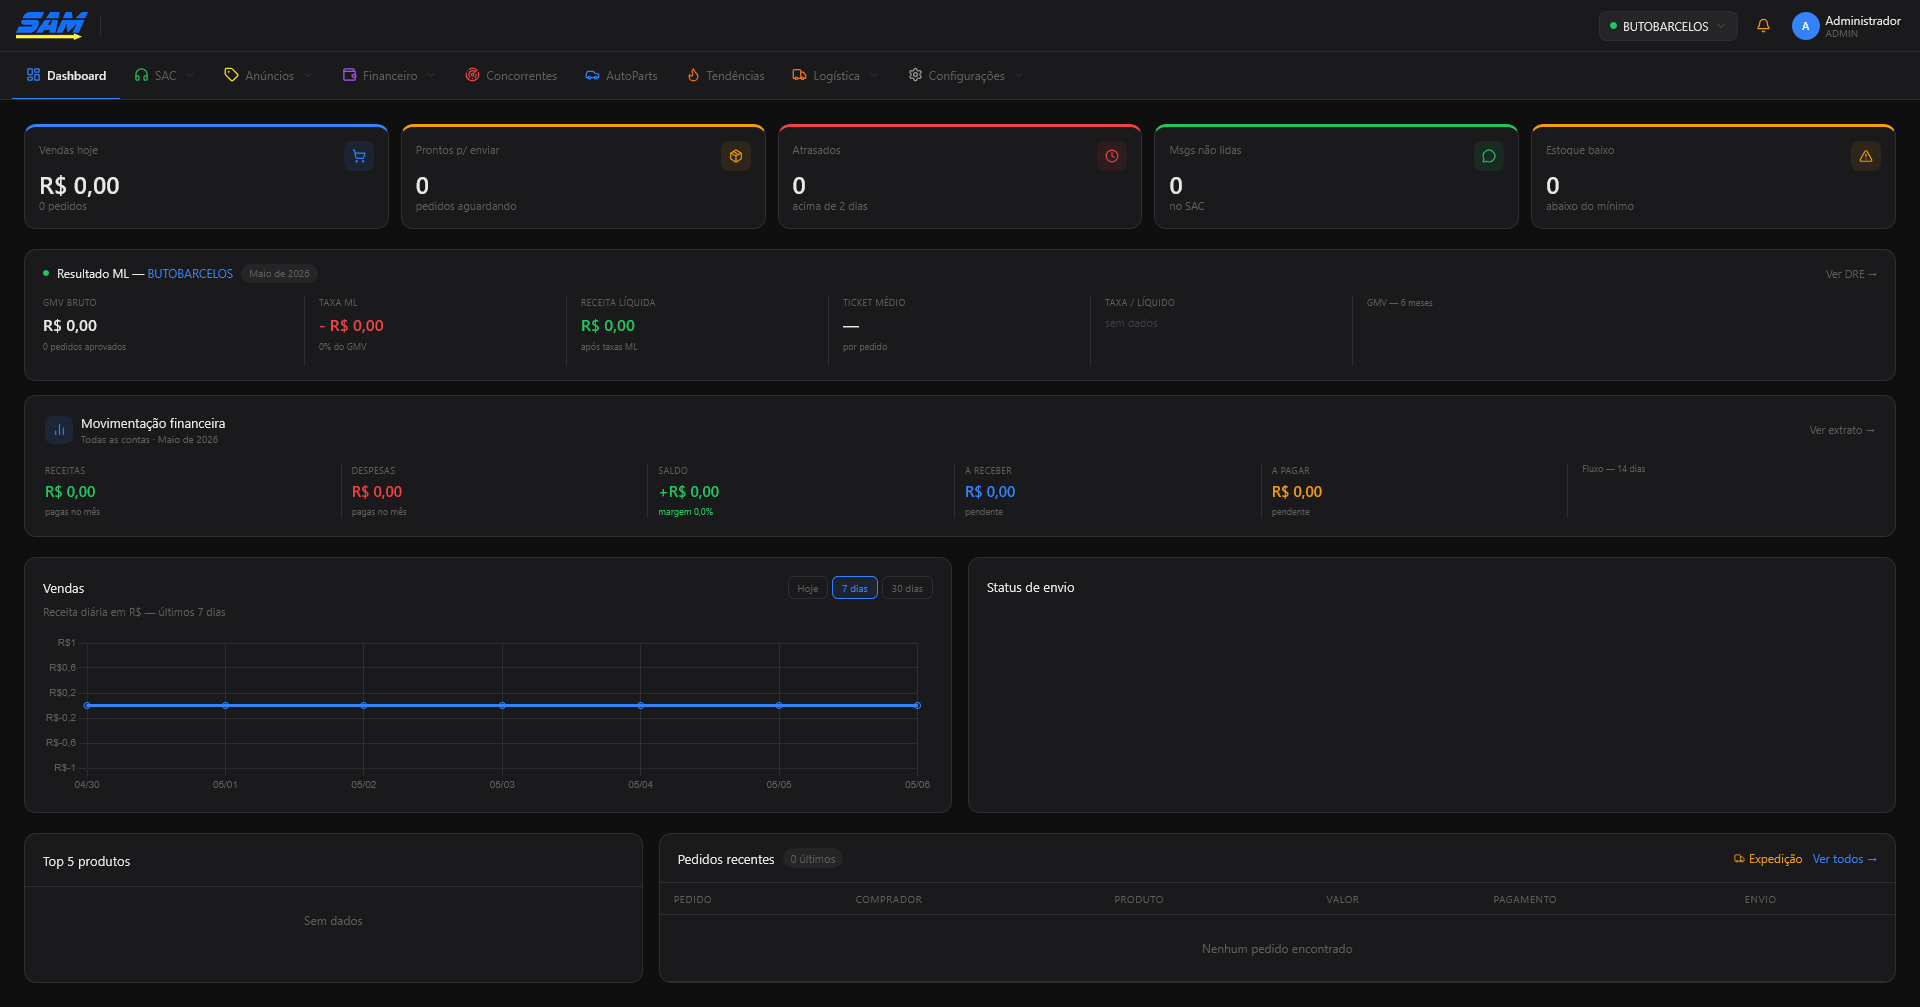Click the 'Sem dados' text in Top 5 produtos
The width and height of the screenshot is (1920, 1007).
click(333, 921)
